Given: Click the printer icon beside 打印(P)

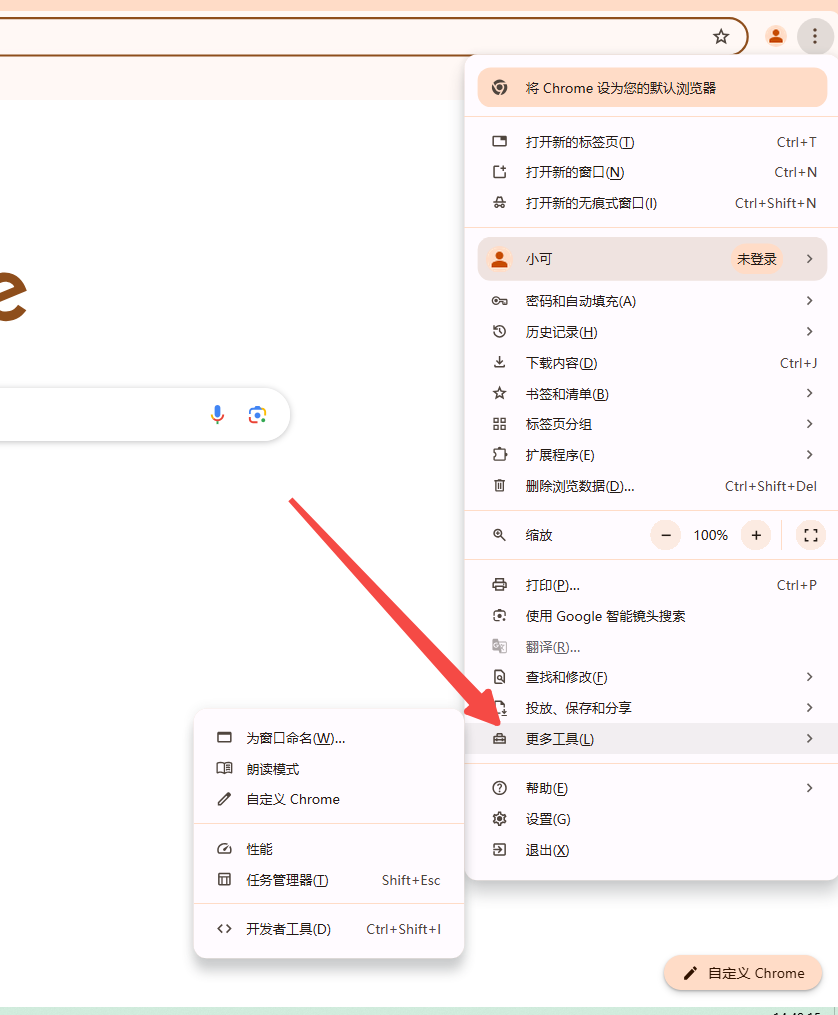Looking at the screenshot, I should click(x=500, y=585).
